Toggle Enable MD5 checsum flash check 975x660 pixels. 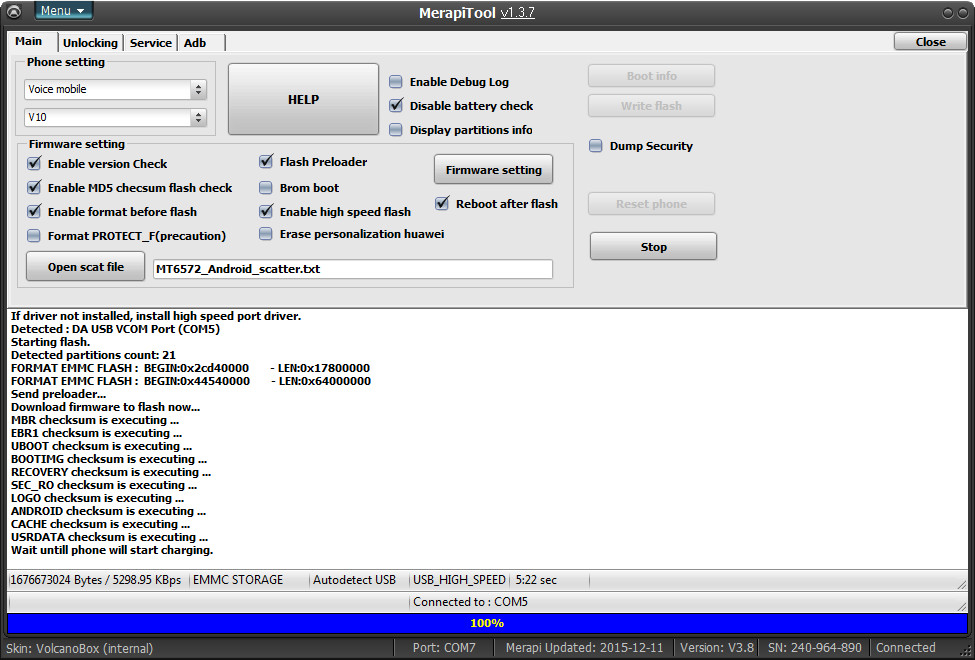coord(34,188)
